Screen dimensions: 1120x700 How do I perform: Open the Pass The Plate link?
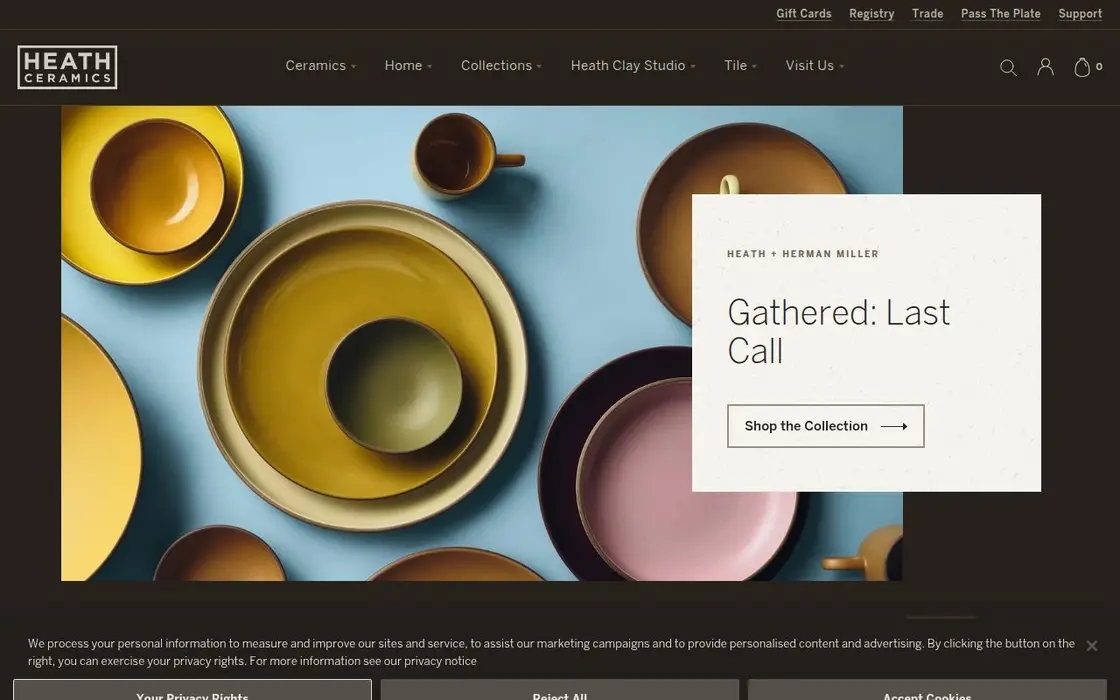pyautogui.click(x=1000, y=14)
